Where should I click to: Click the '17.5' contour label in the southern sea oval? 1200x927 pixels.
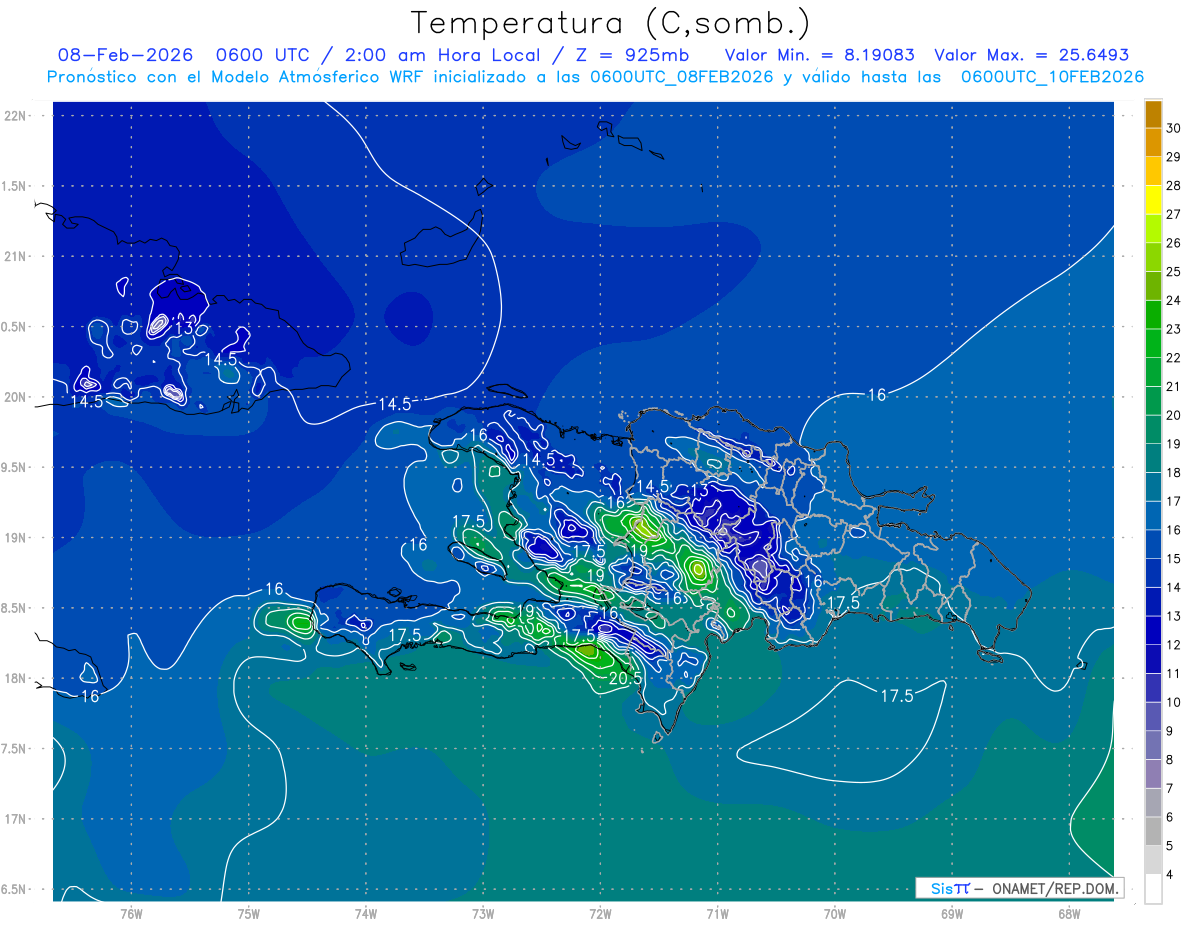[x=897, y=696]
